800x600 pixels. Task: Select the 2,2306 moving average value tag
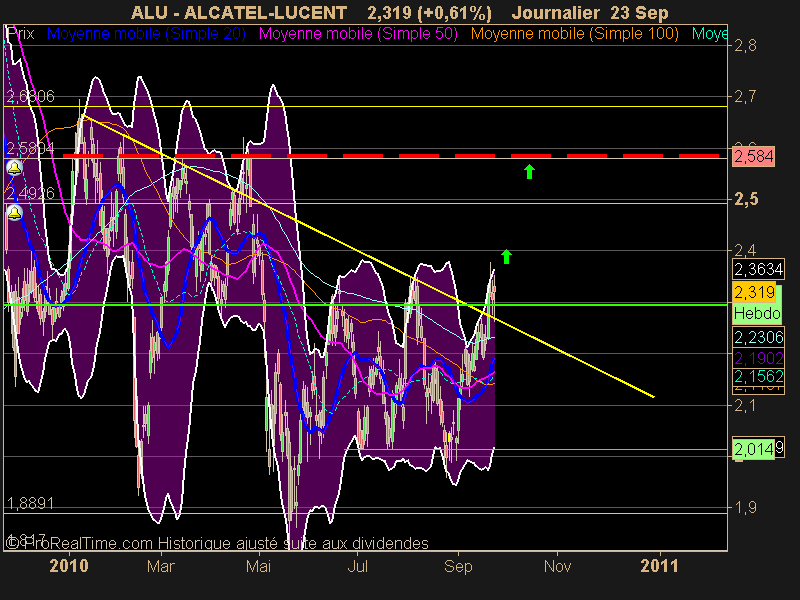point(759,337)
